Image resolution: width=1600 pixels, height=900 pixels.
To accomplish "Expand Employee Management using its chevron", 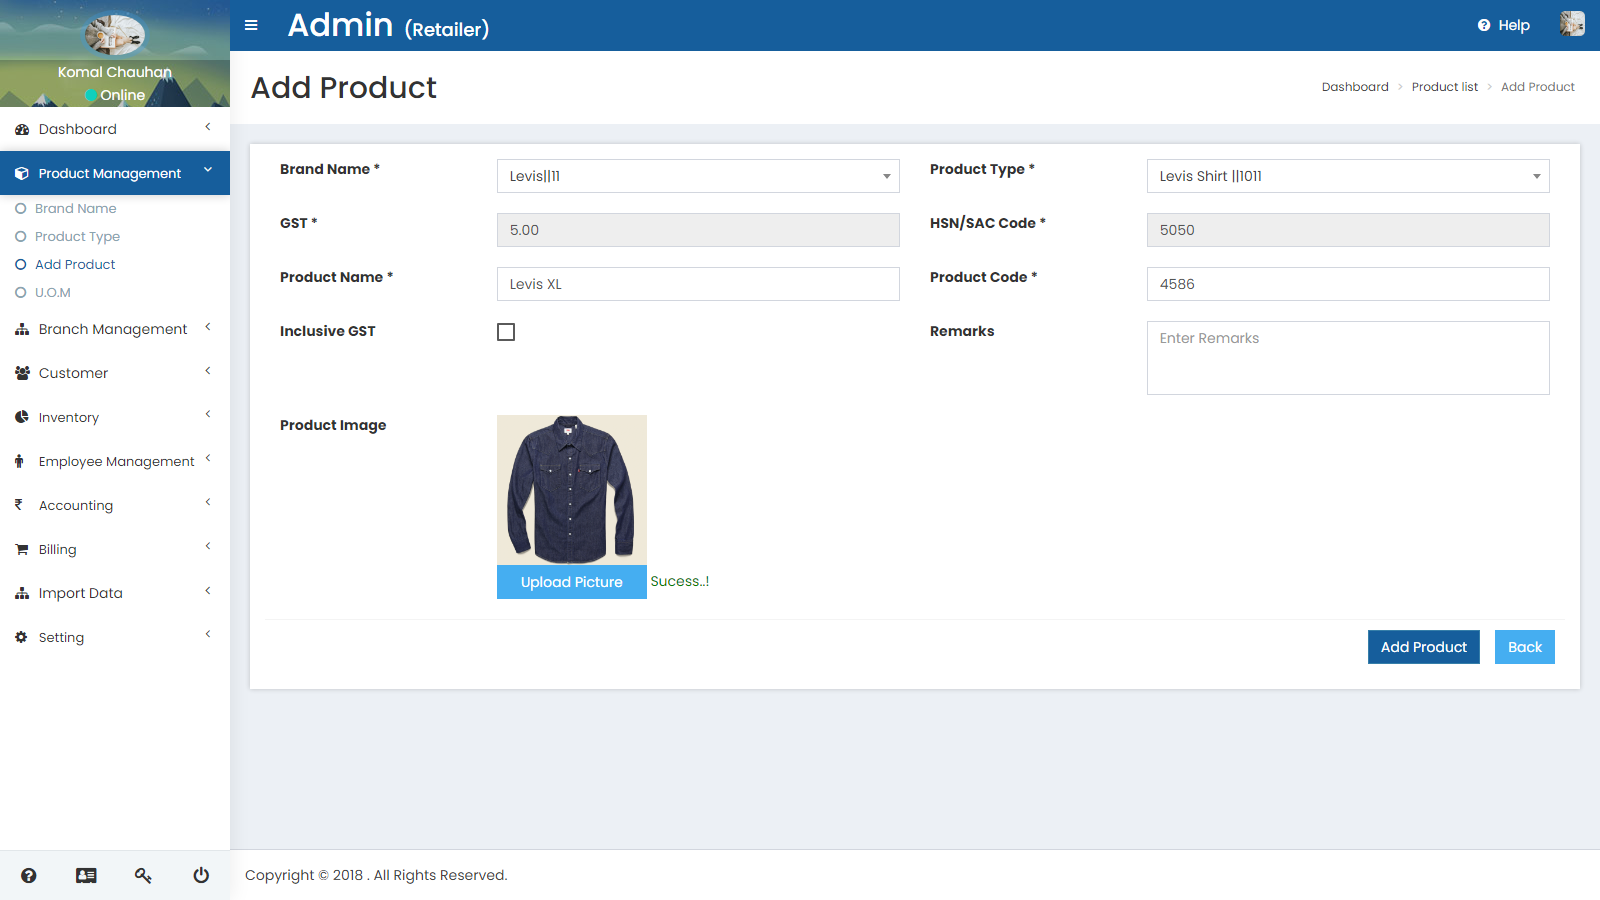I will 208,458.
